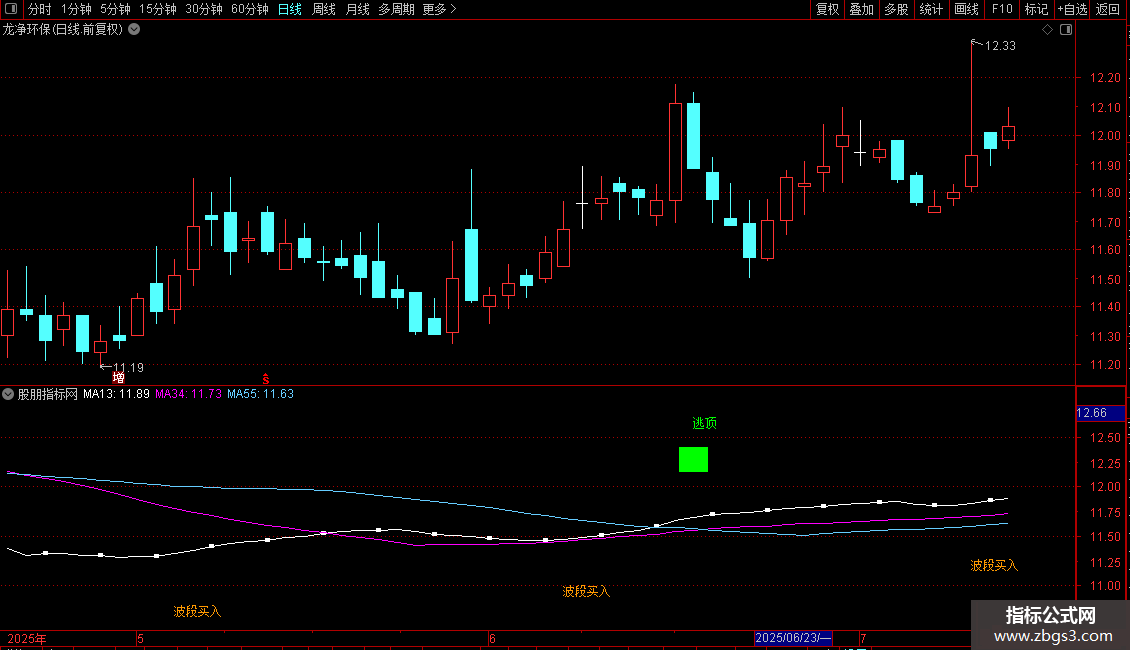Click the 逃顶 label in indicator pane
The height and width of the screenshot is (650, 1130).
[704, 423]
